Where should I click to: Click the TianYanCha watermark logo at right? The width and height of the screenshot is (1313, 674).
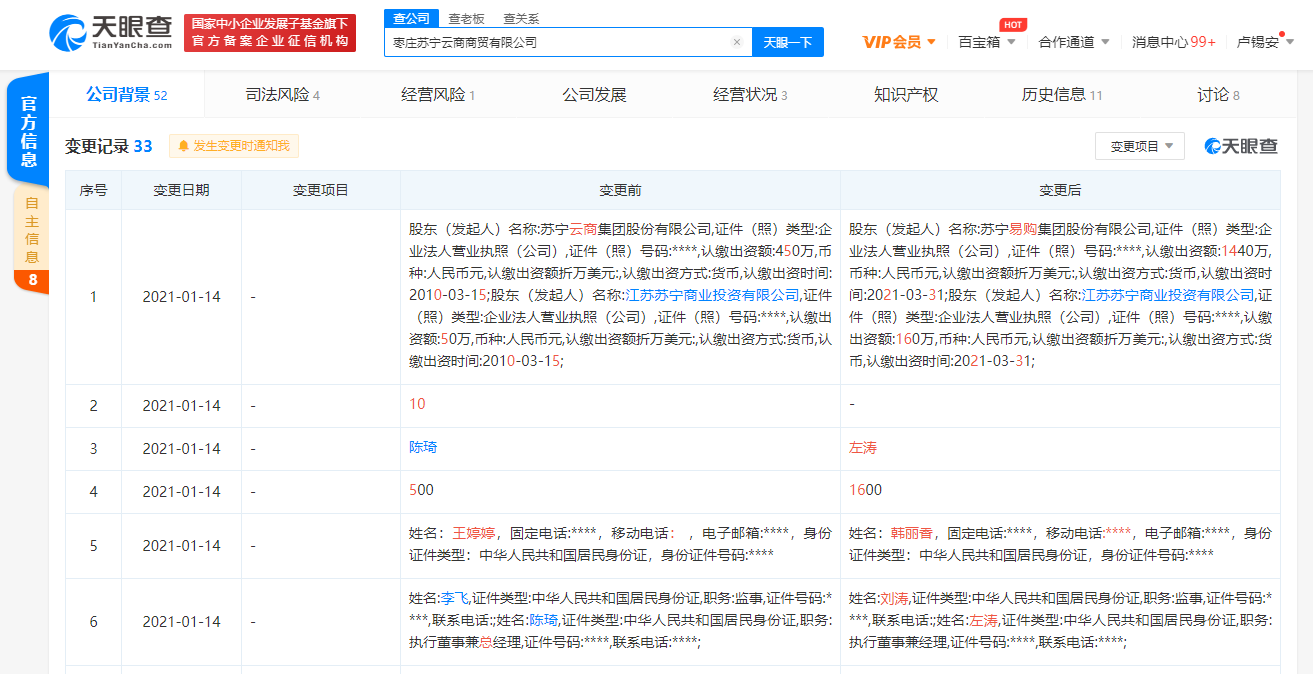pyautogui.click(x=1241, y=146)
